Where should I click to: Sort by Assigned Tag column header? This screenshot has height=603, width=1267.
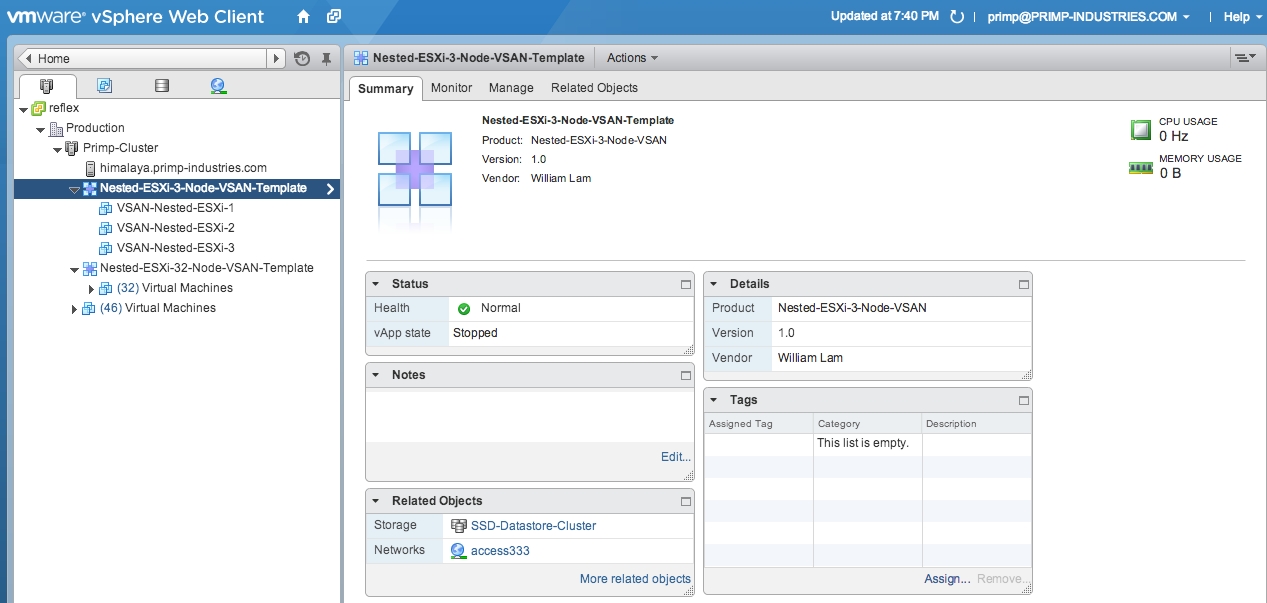[x=759, y=424]
